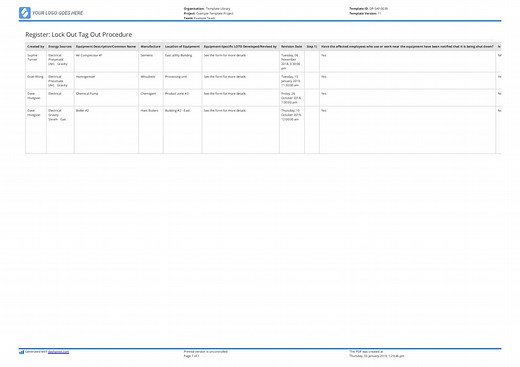Click the 'YOUR LOGO GOES HERE' text
This screenshot has width=520, height=367.
[57, 13]
